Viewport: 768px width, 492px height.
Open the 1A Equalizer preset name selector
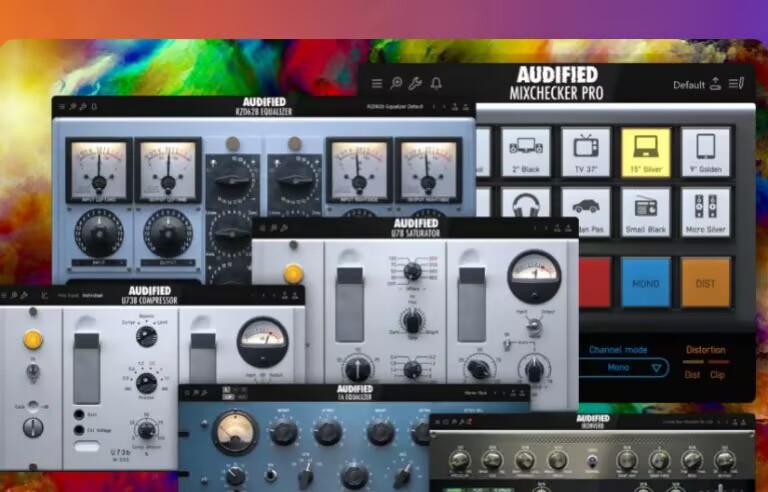476,393
